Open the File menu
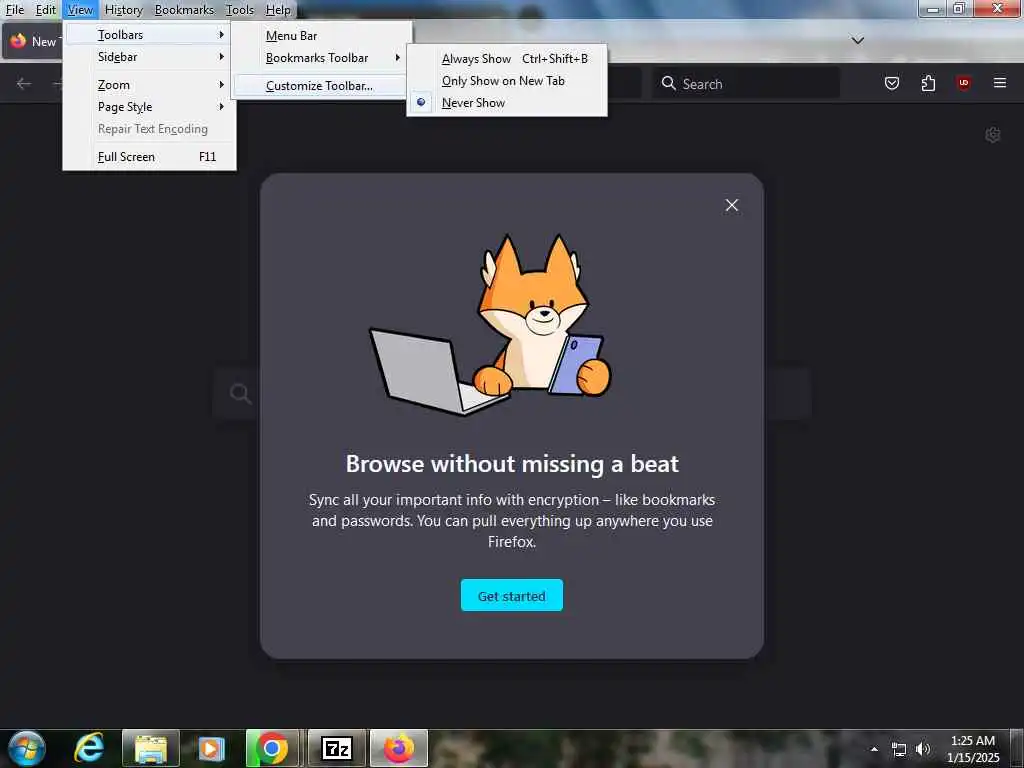This screenshot has width=1024, height=768. click(x=14, y=10)
